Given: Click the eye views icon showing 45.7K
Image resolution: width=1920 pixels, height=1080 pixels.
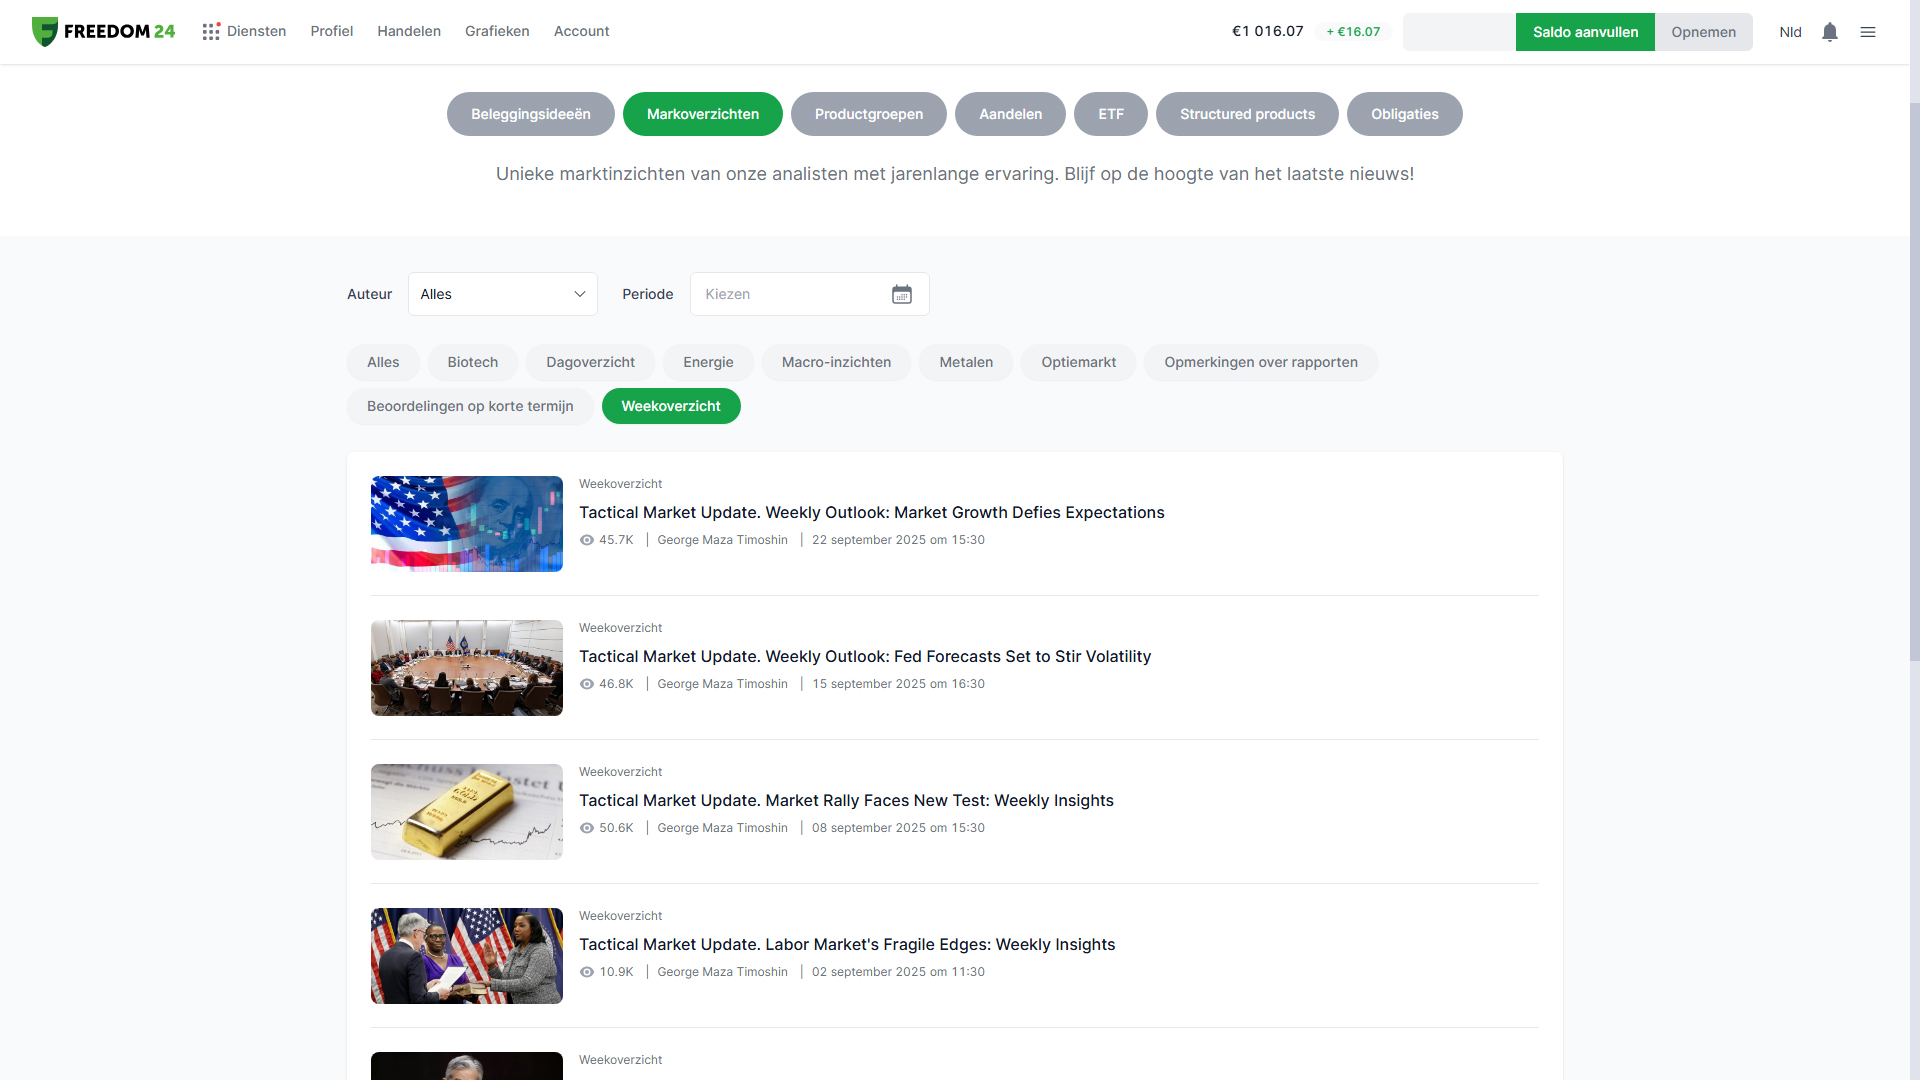Looking at the screenshot, I should coord(587,540).
